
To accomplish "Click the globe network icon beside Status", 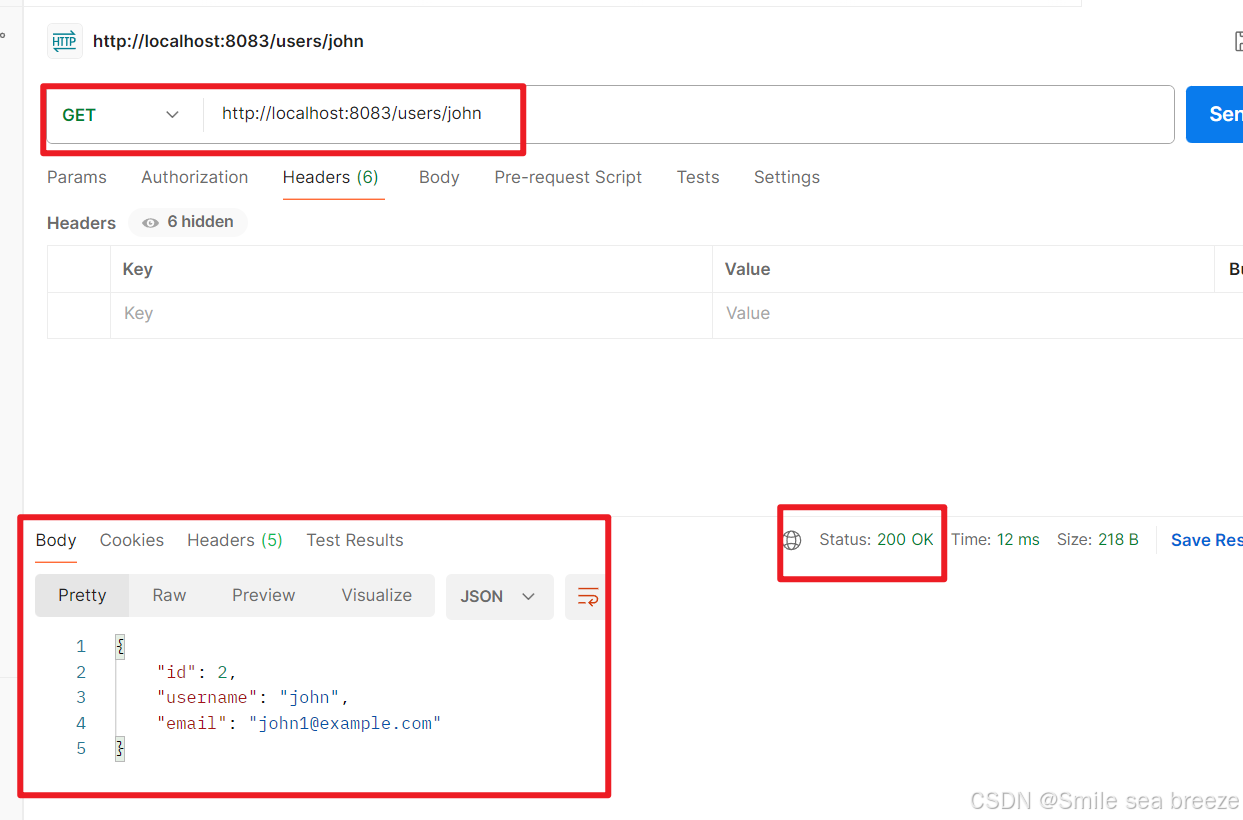I will point(792,540).
